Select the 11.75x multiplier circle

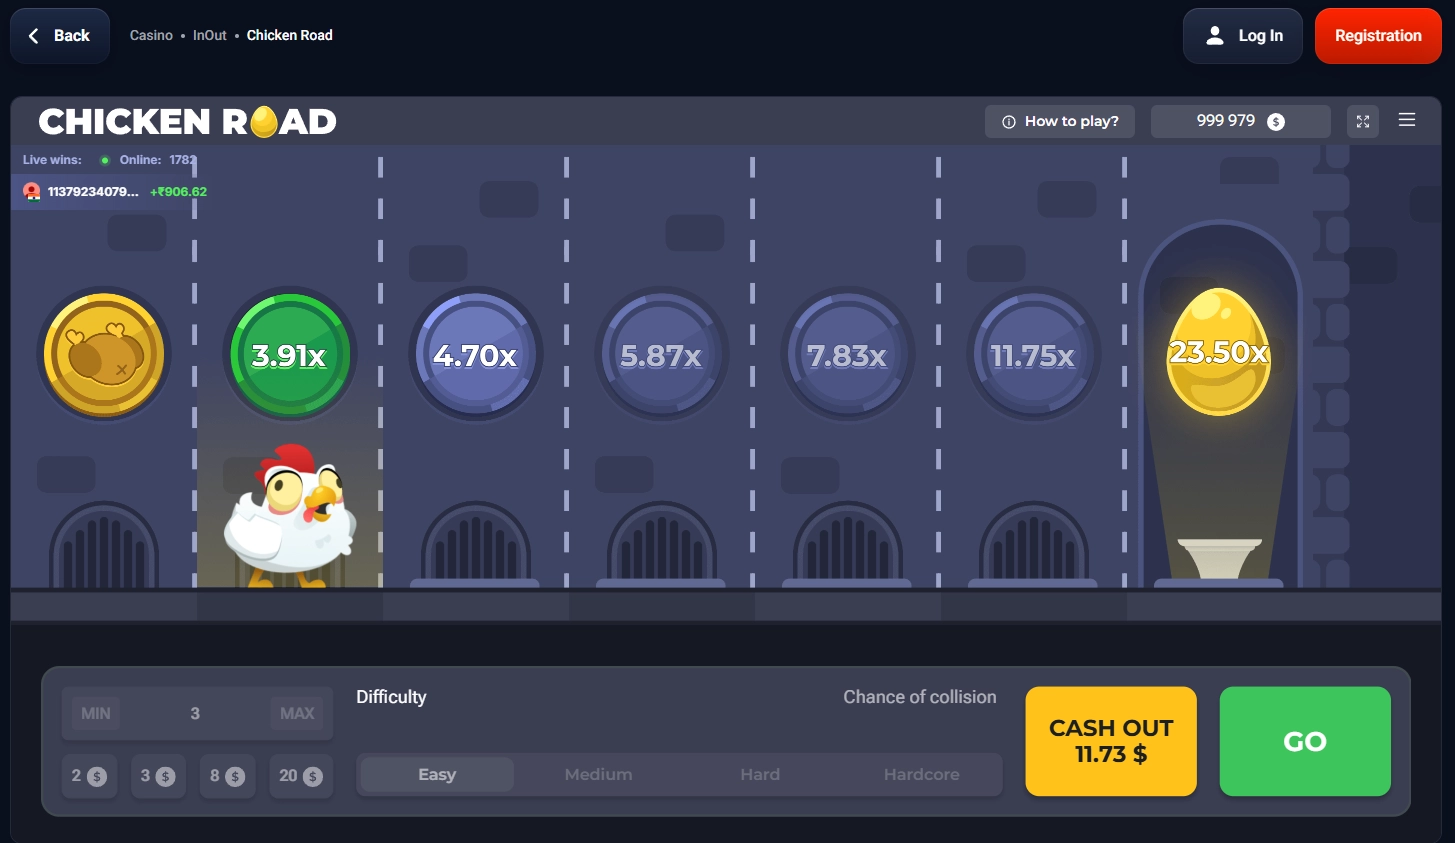[x=1034, y=354]
